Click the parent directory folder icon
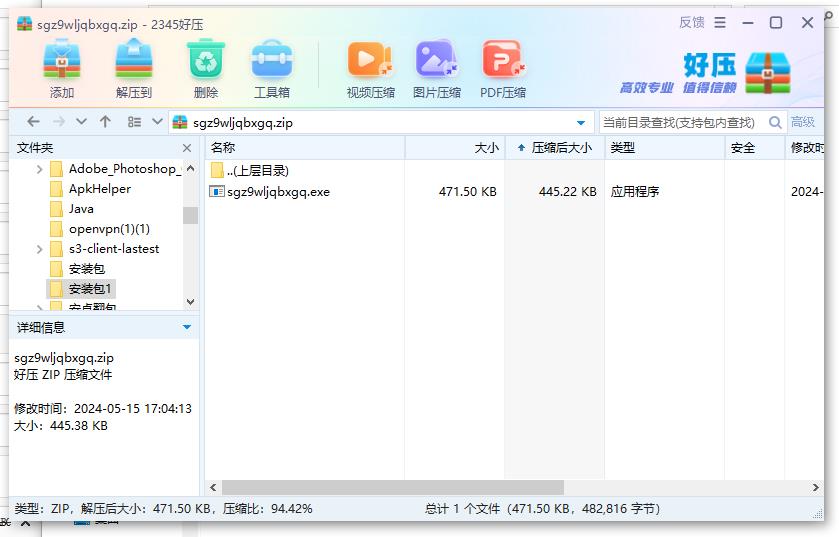The image size is (839, 537). (x=217, y=171)
